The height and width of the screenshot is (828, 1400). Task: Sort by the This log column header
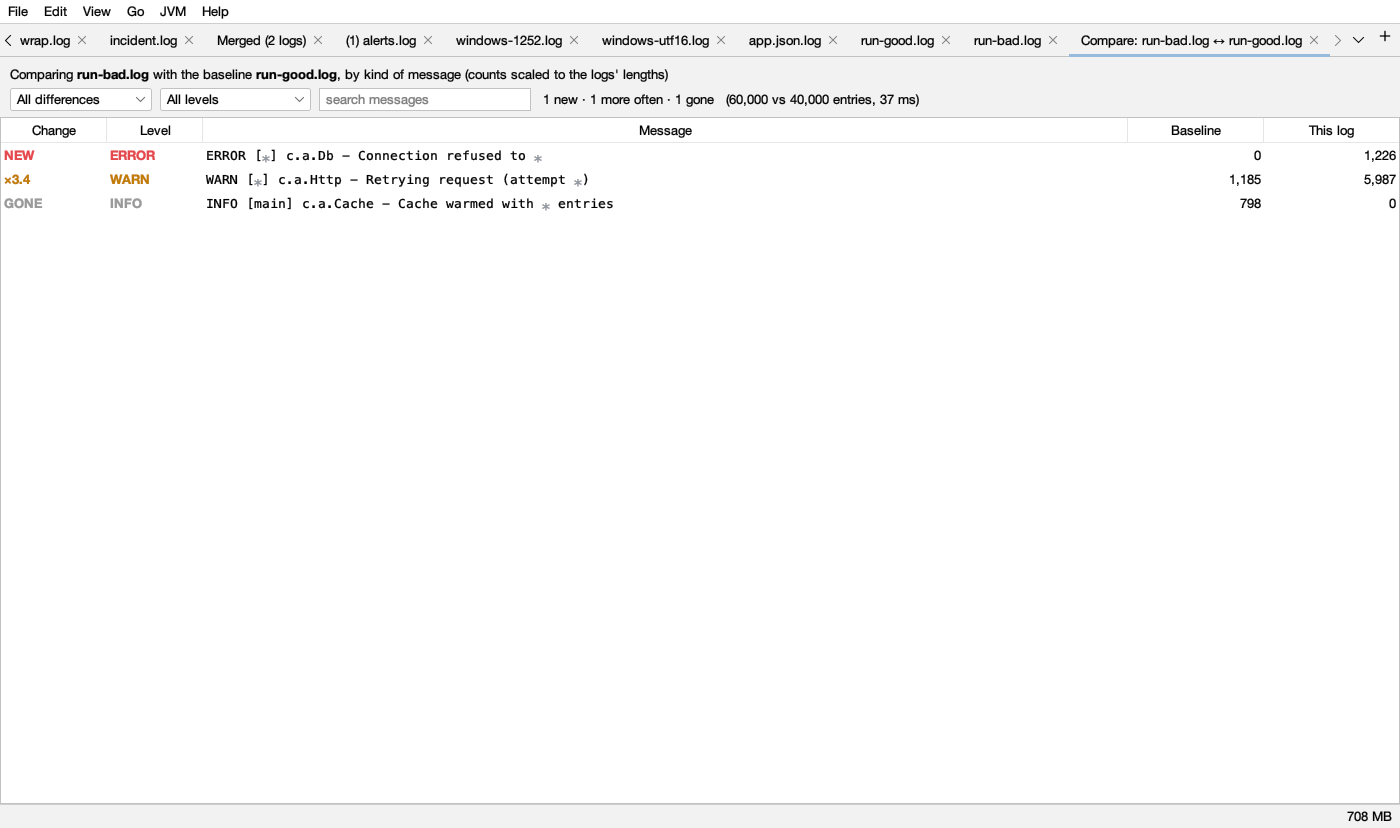[x=1331, y=130]
